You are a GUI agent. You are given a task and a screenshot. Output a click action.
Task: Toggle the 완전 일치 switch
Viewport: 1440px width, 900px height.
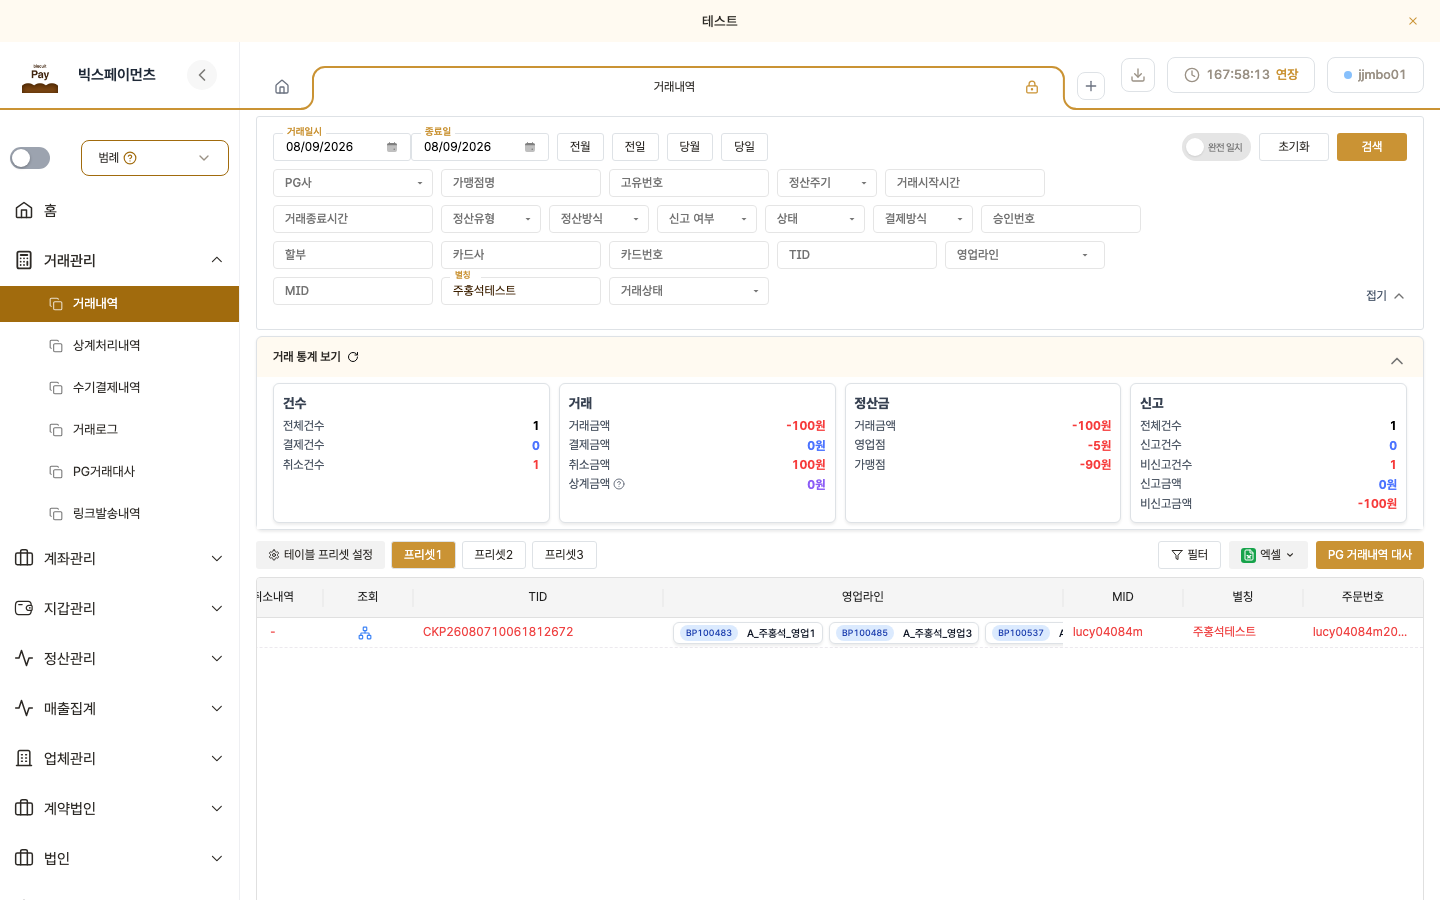[1216, 147]
